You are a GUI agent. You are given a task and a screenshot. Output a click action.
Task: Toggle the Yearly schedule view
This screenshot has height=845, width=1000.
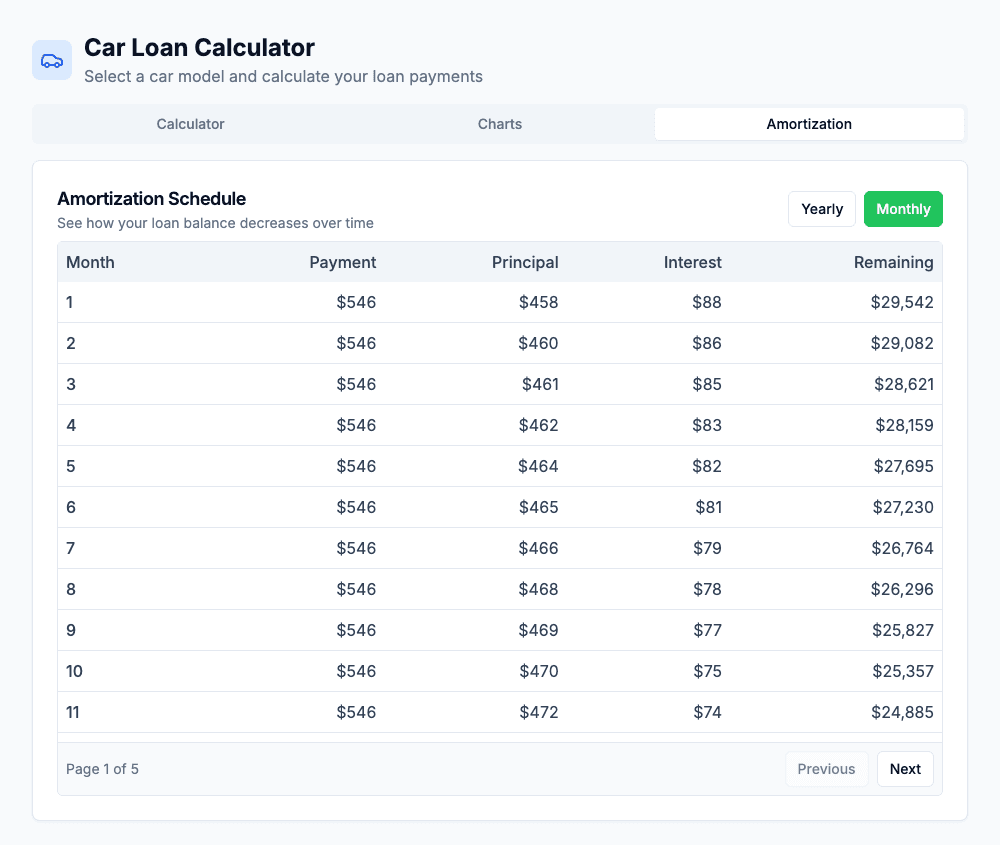pyautogui.click(x=821, y=209)
